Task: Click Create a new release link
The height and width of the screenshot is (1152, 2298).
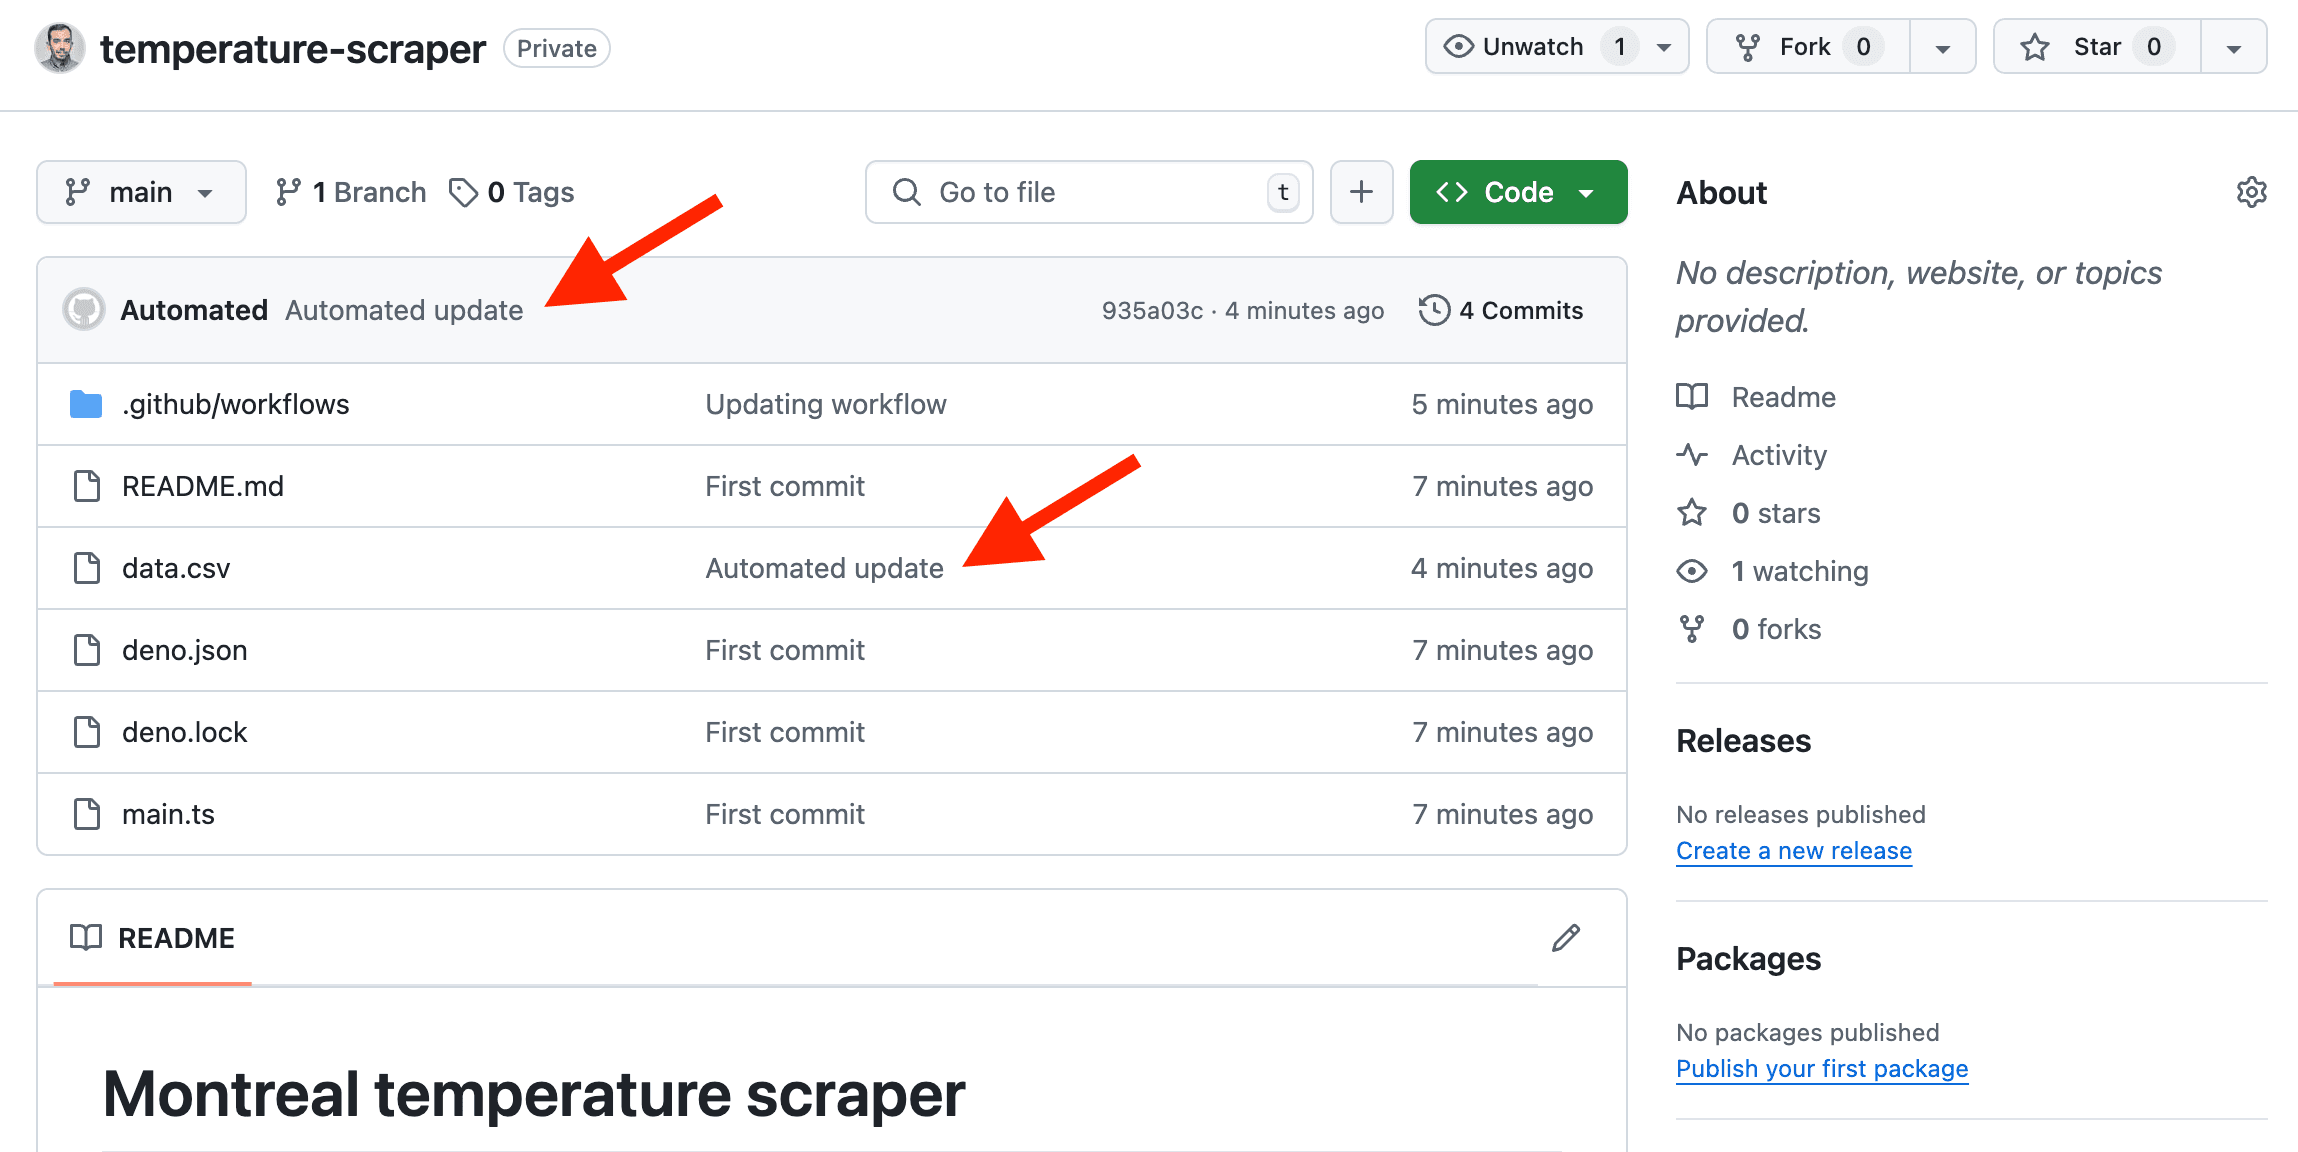Action: pyautogui.click(x=1793, y=851)
